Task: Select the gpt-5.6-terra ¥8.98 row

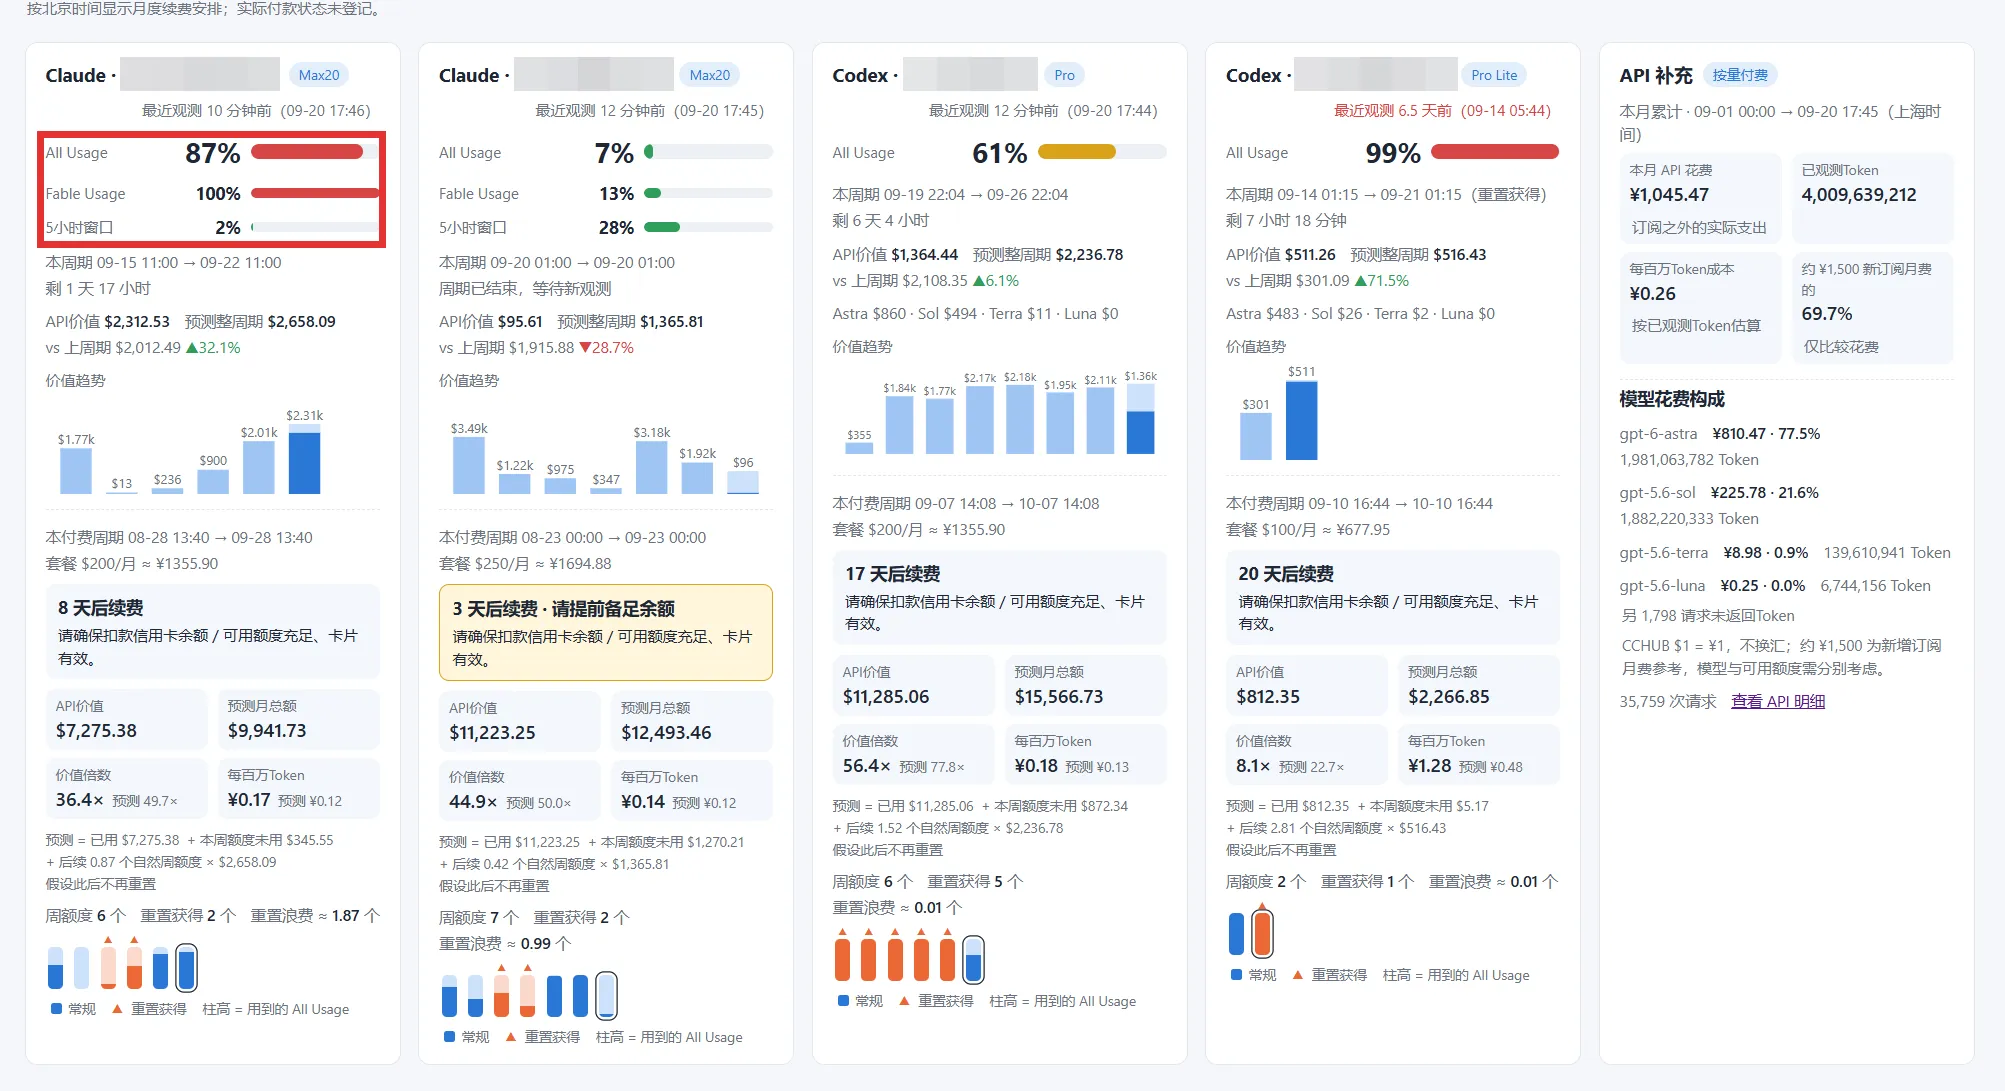Action: tap(1785, 553)
